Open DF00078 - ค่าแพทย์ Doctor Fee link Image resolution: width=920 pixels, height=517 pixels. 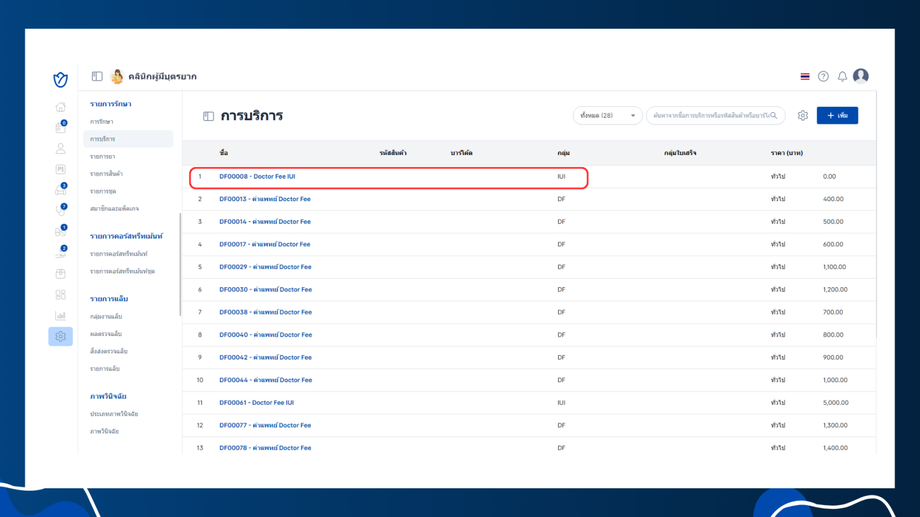265,448
